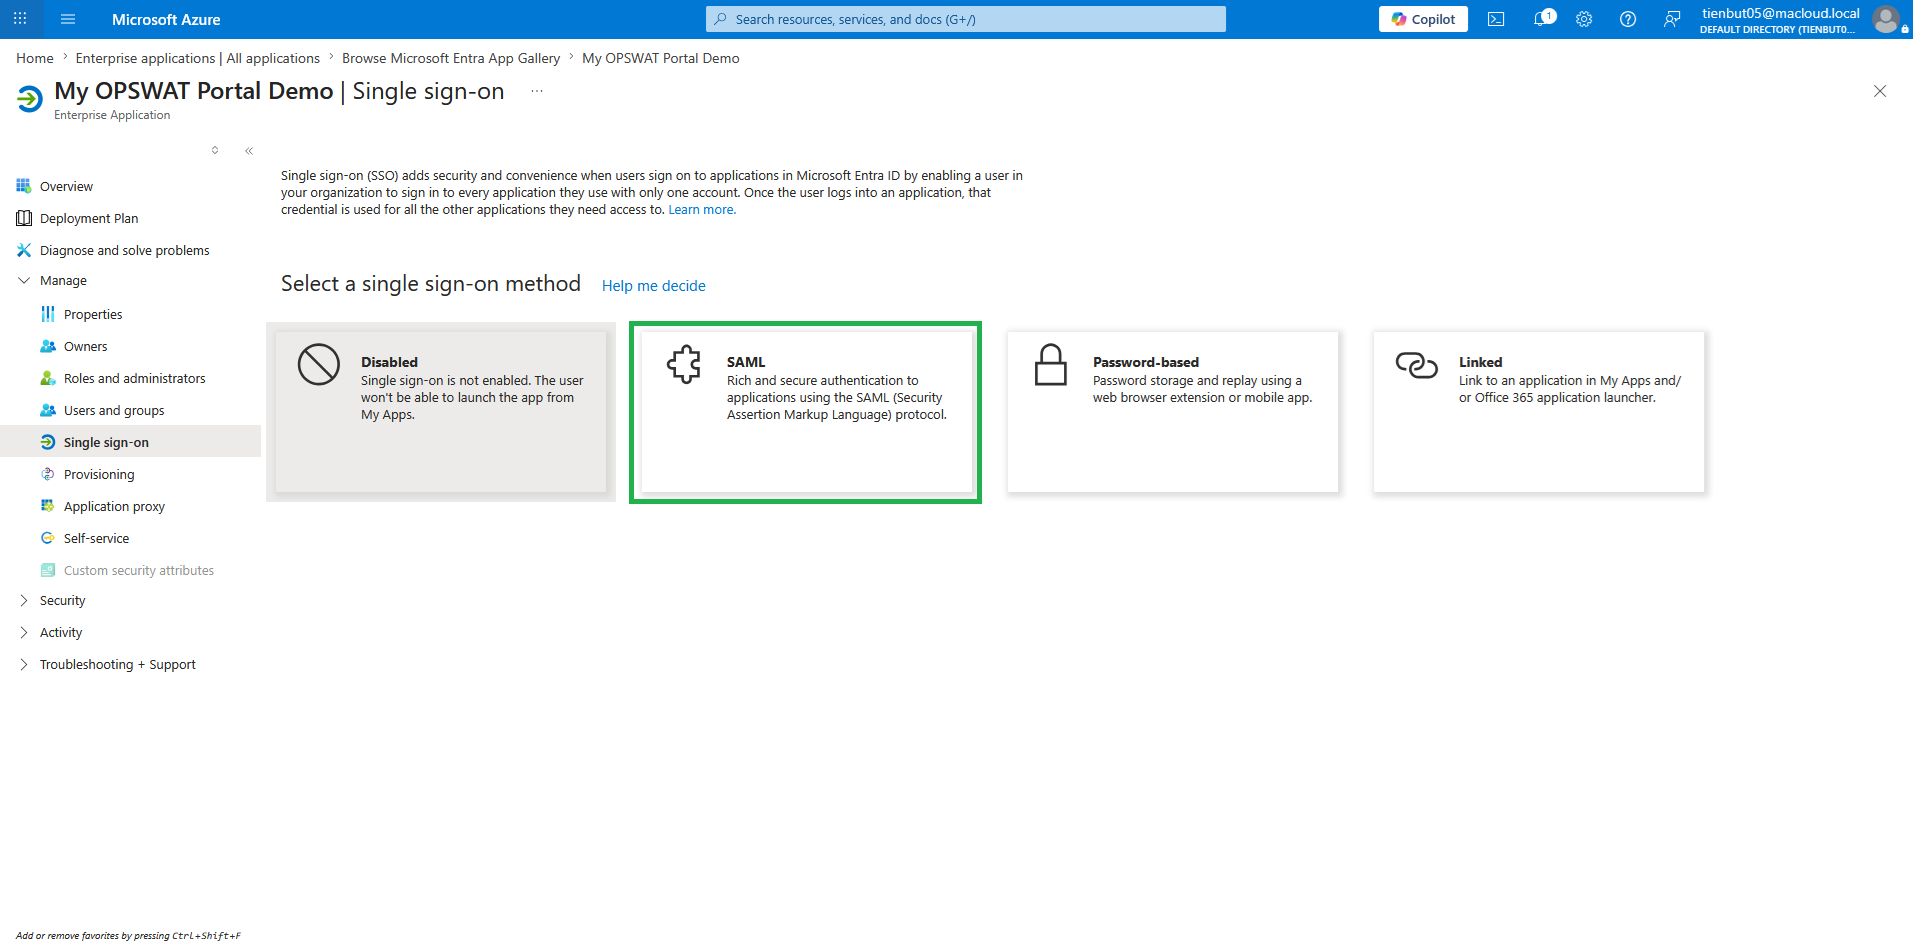Screen dimensions: 1913x943
Task: Toggle the sidebar expand/collapse all arrows
Action: (215, 151)
